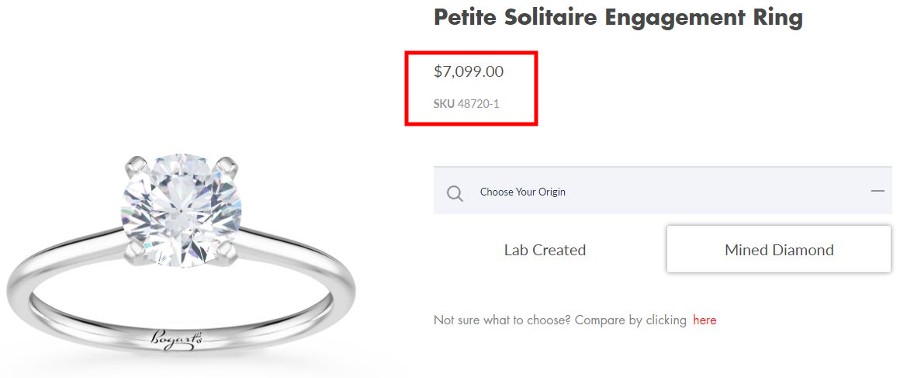Select the Lab Created origin option
900x378 pixels.
coord(545,250)
